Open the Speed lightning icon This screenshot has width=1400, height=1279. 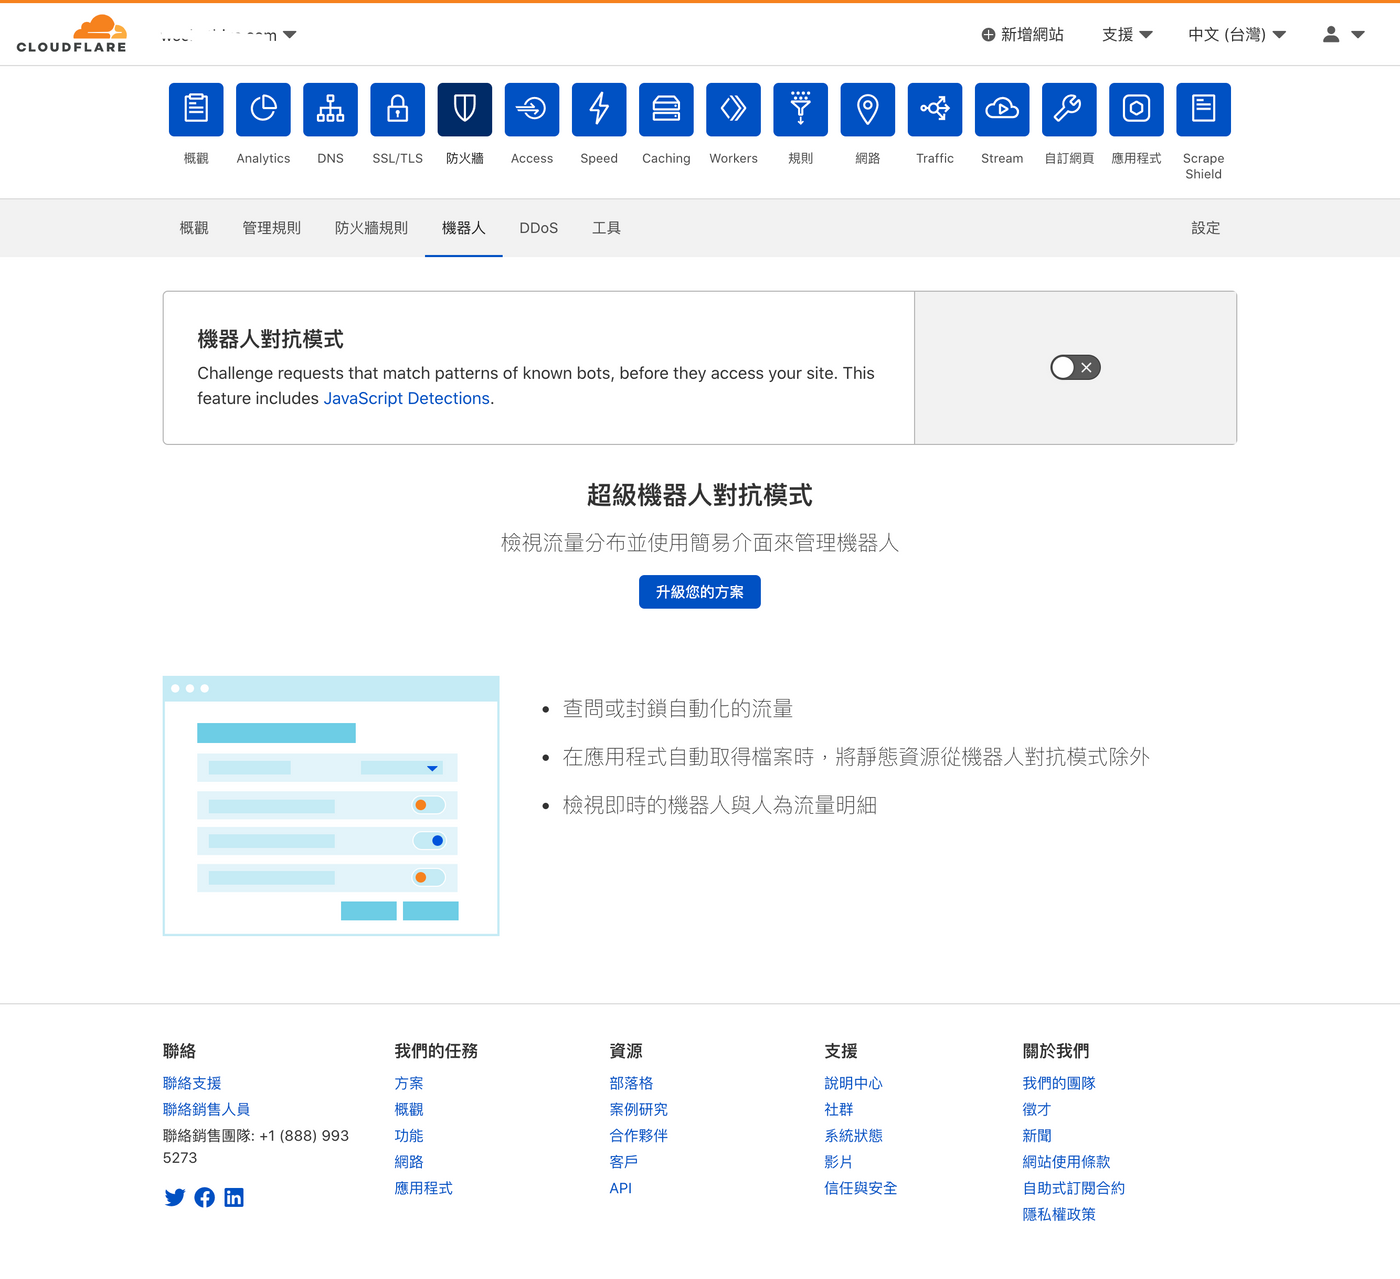point(599,109)
